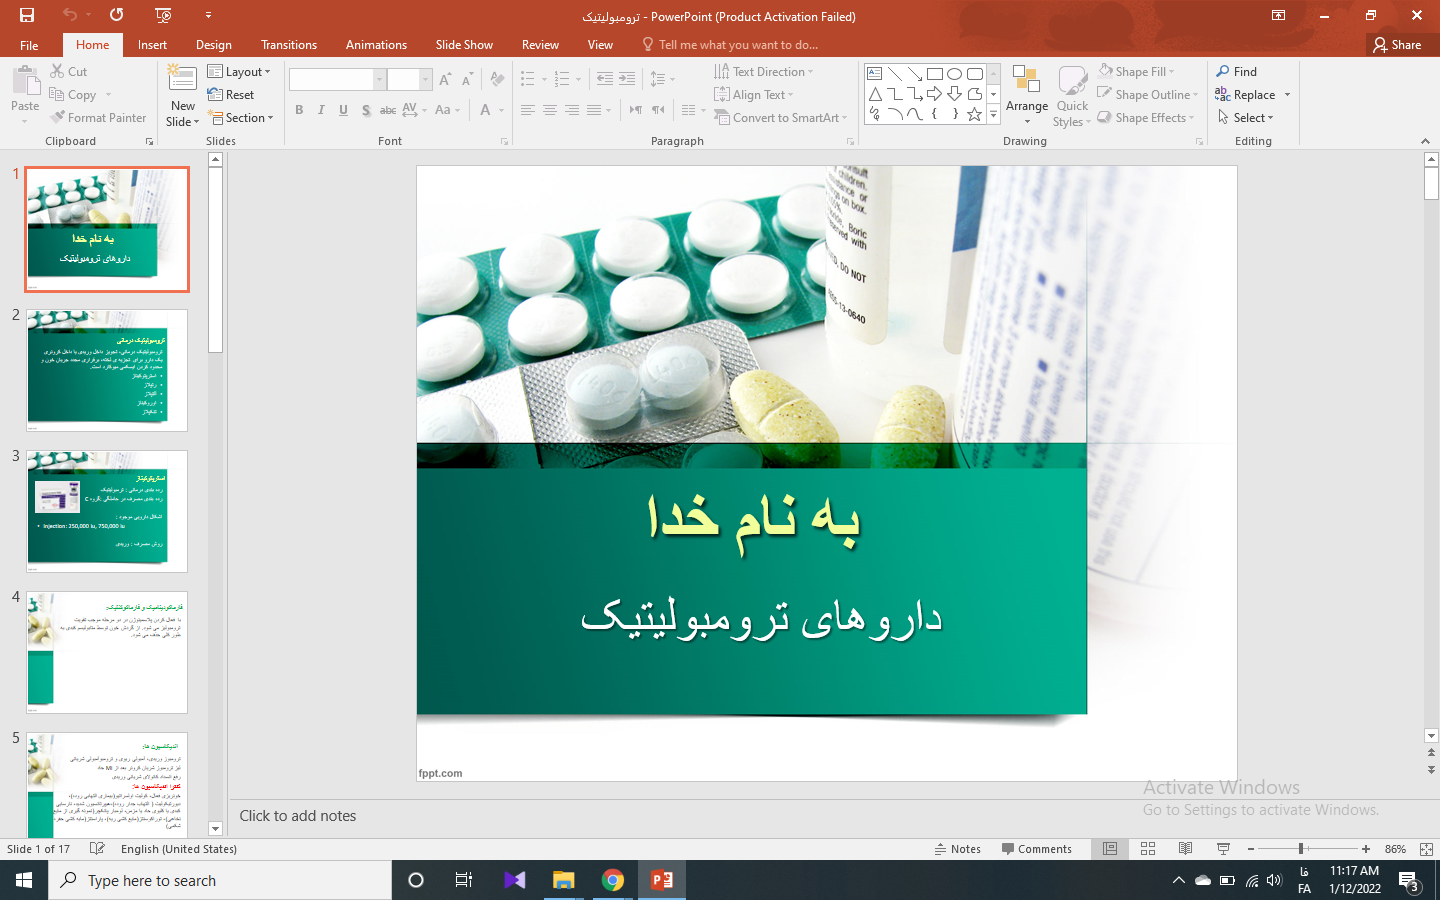The width and height of the screenshot is (1440, 900).
Task: Open Google Chrome from the taskbar
Action: 613,880
